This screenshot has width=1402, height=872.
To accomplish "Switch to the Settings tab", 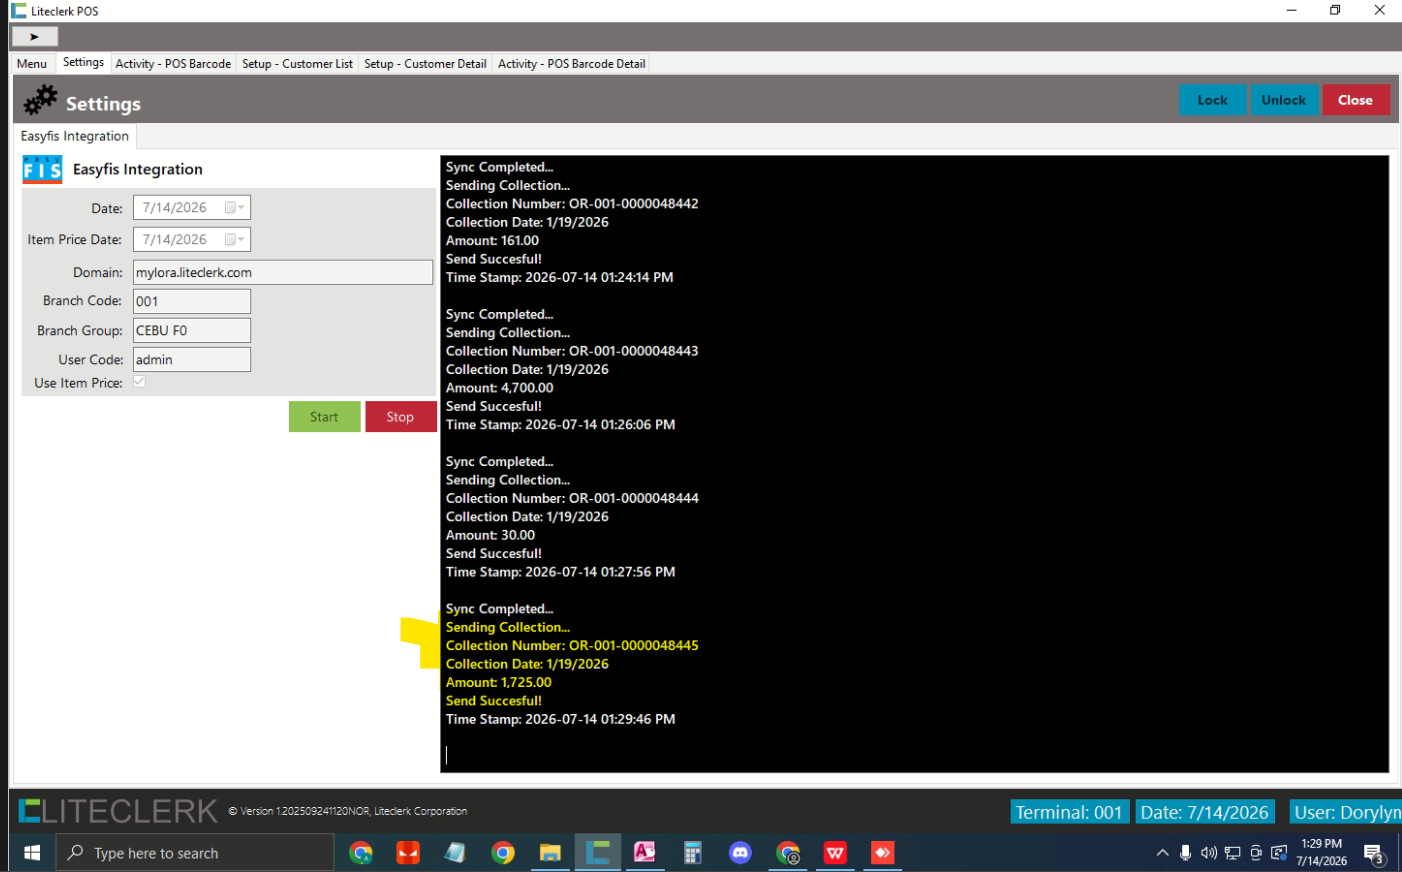I will pyautogui.click(x=83, y=62).
